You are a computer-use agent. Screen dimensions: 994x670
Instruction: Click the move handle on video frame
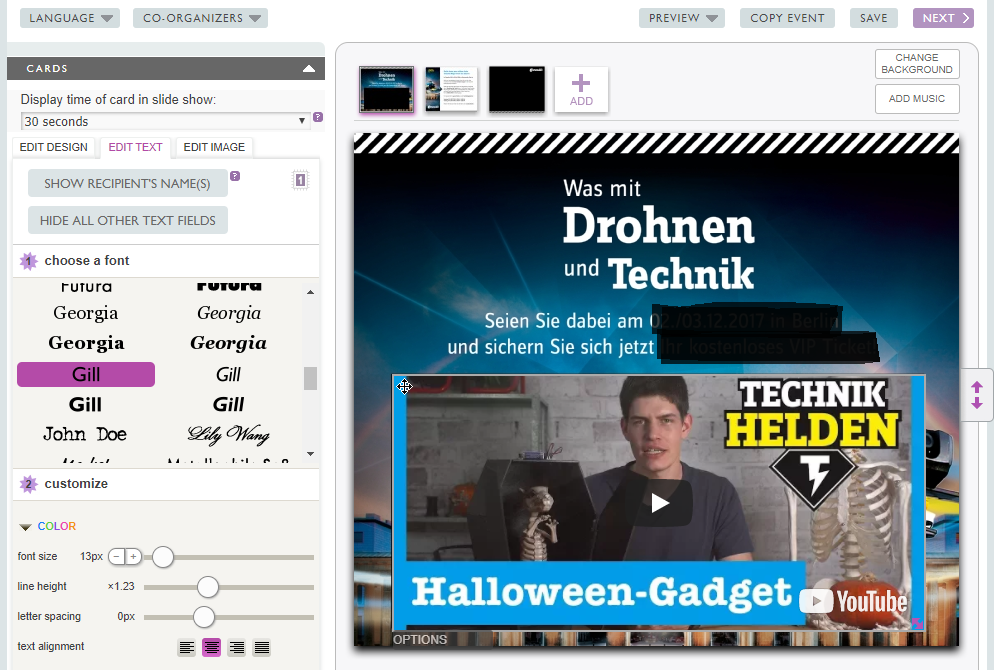(404, 387)
